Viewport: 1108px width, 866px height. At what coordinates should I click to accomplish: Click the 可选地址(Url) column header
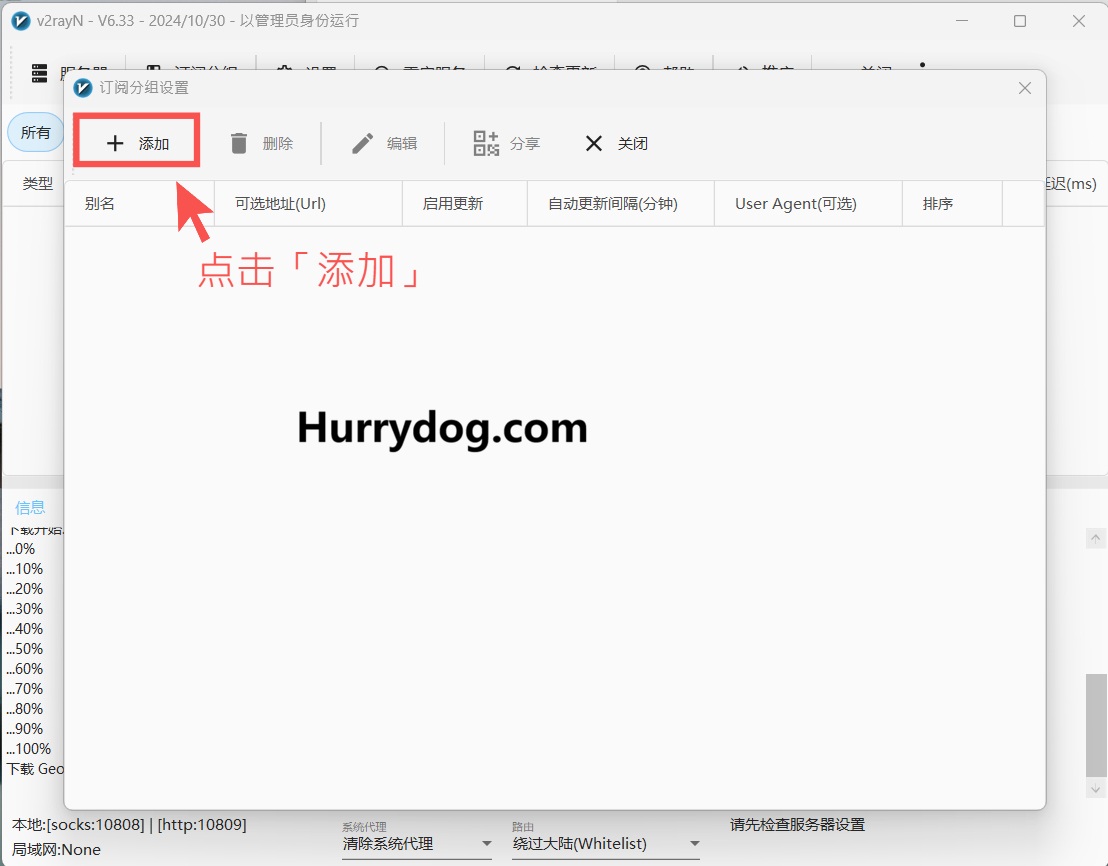click(x=280, y=203)
